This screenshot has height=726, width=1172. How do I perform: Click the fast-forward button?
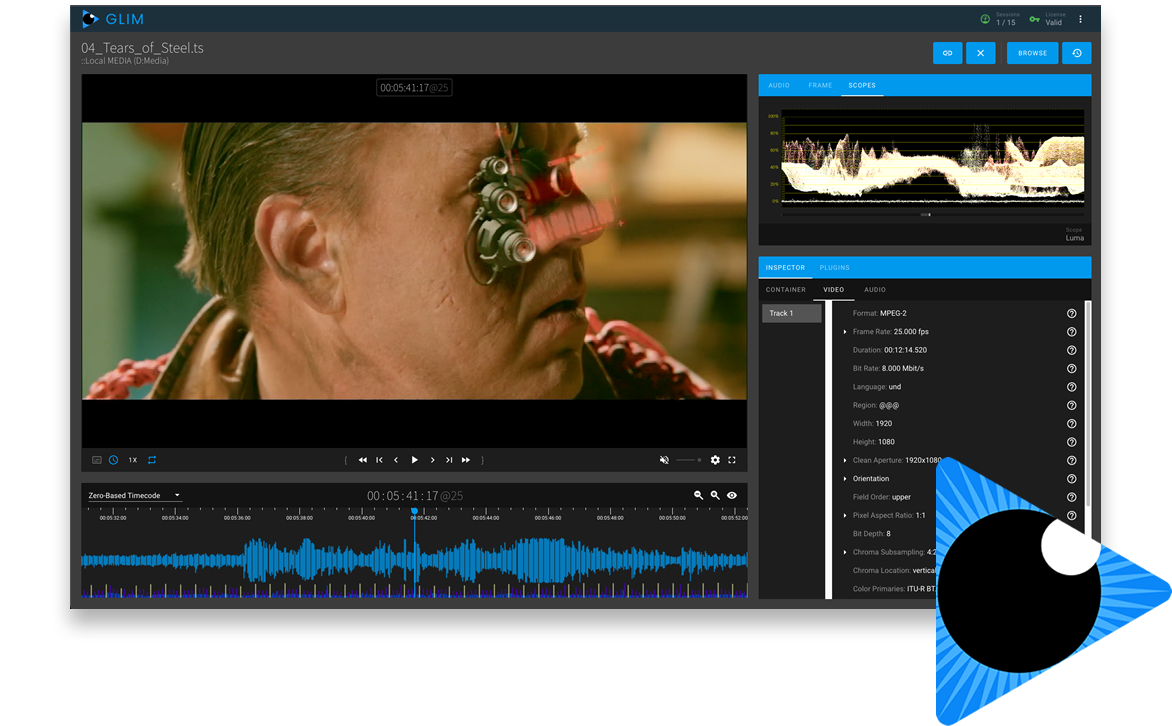click(x=466, y=460)
